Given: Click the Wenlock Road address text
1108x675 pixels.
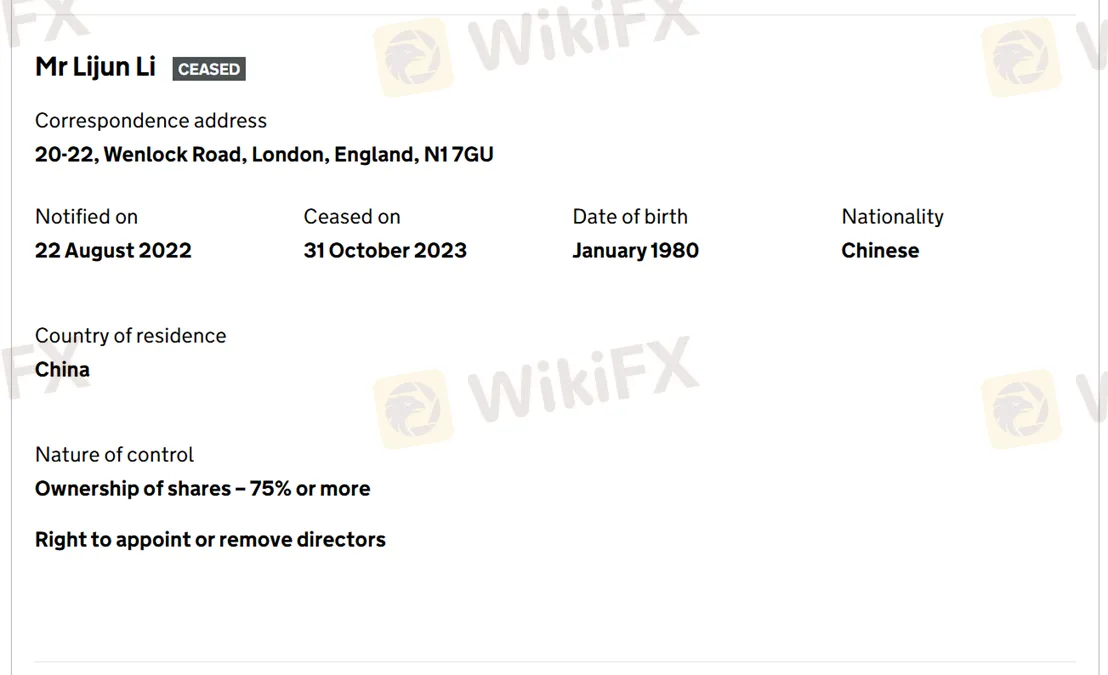Looking at the screenshot, I should (264, 155).
